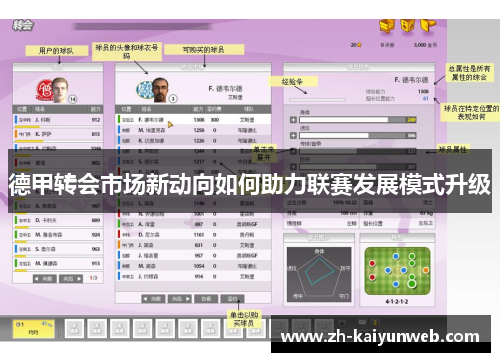Select user team player J. with ability 912
500x362 pixels.
pyautogui.click(x=58, y=120)
